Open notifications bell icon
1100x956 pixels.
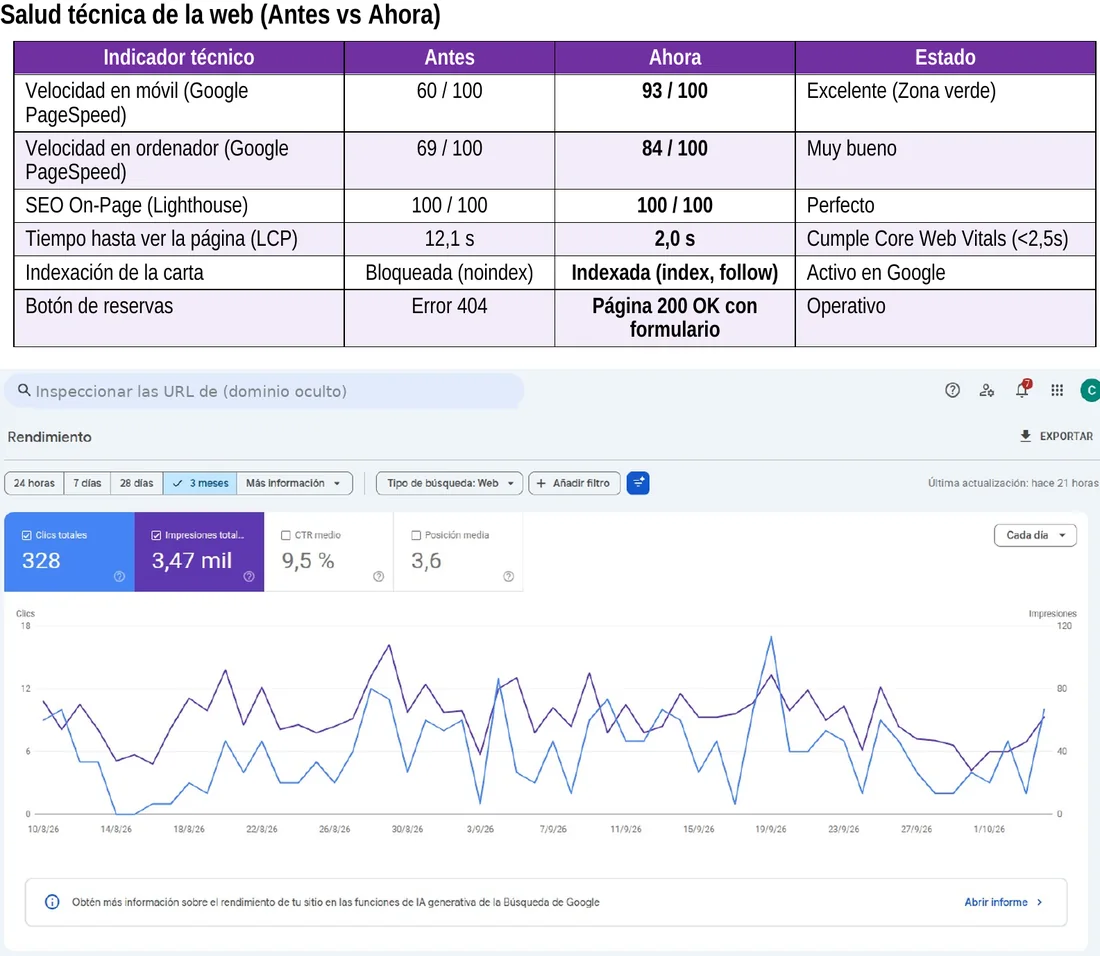(1022, 389)
